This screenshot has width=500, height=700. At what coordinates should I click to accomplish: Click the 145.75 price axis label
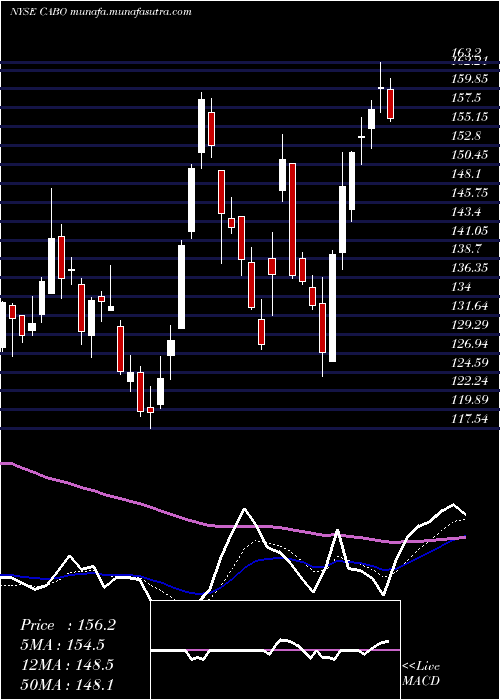point(470,192)
